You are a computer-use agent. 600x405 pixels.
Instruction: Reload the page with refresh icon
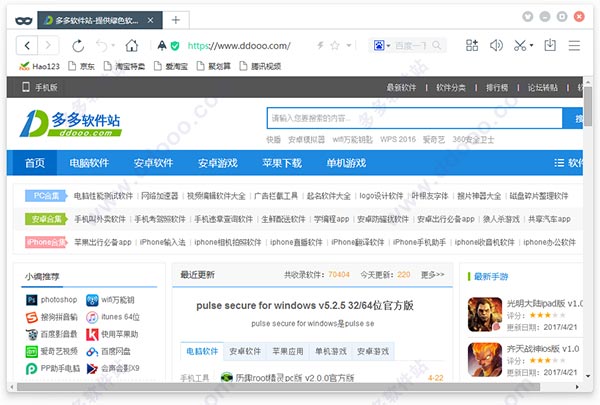click(78, 46)
